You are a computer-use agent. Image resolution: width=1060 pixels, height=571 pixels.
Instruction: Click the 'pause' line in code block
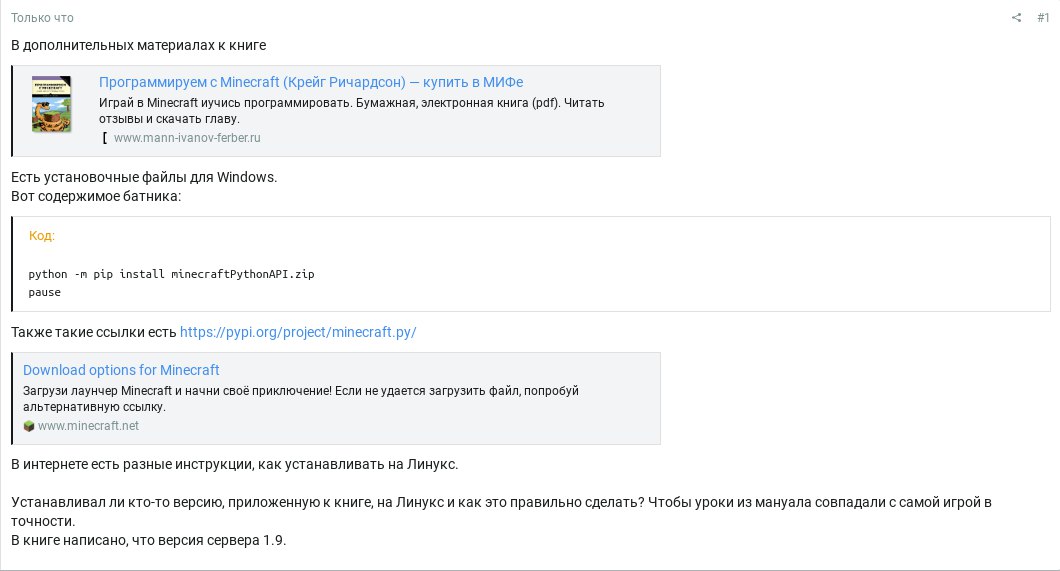point(45,293)
